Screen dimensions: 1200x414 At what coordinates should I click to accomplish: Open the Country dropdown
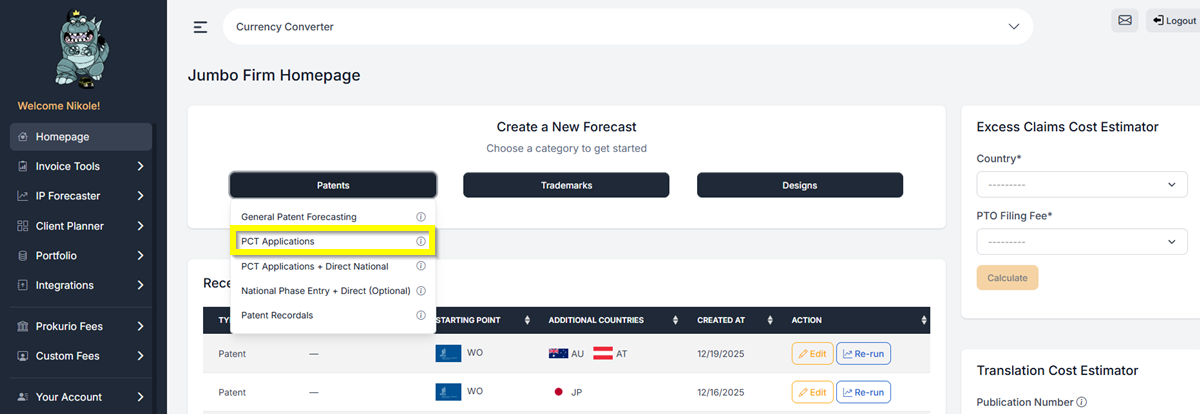[x=1081, y=185]
